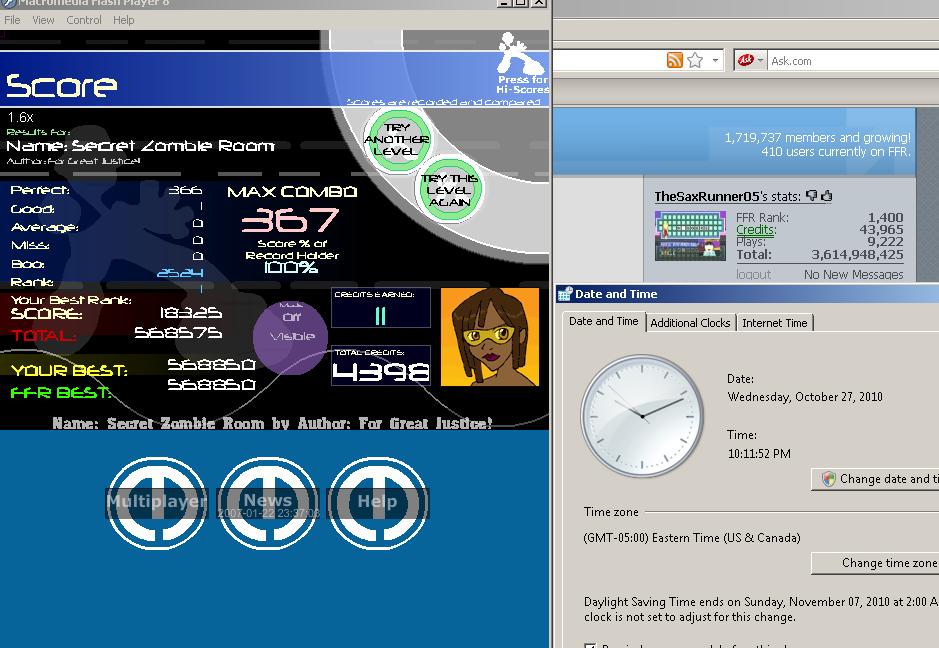Open the News circle icon
This screenshot has height=648, width=939.
point(268,502)
